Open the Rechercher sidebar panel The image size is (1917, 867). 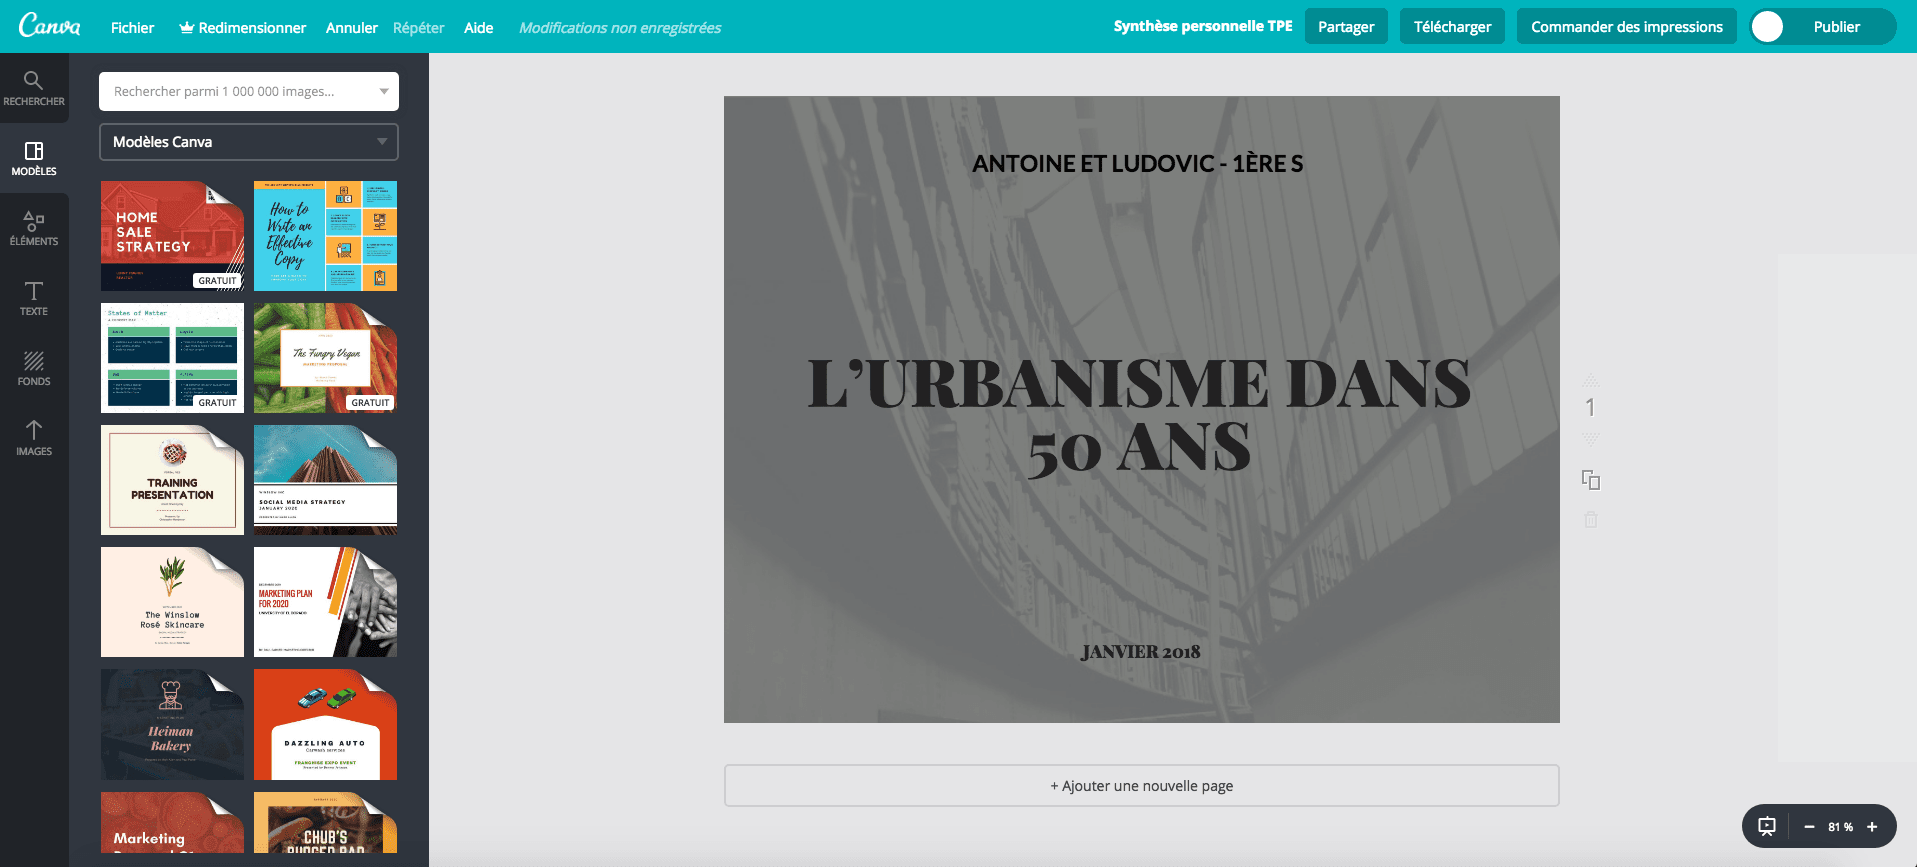pos(34,88)
